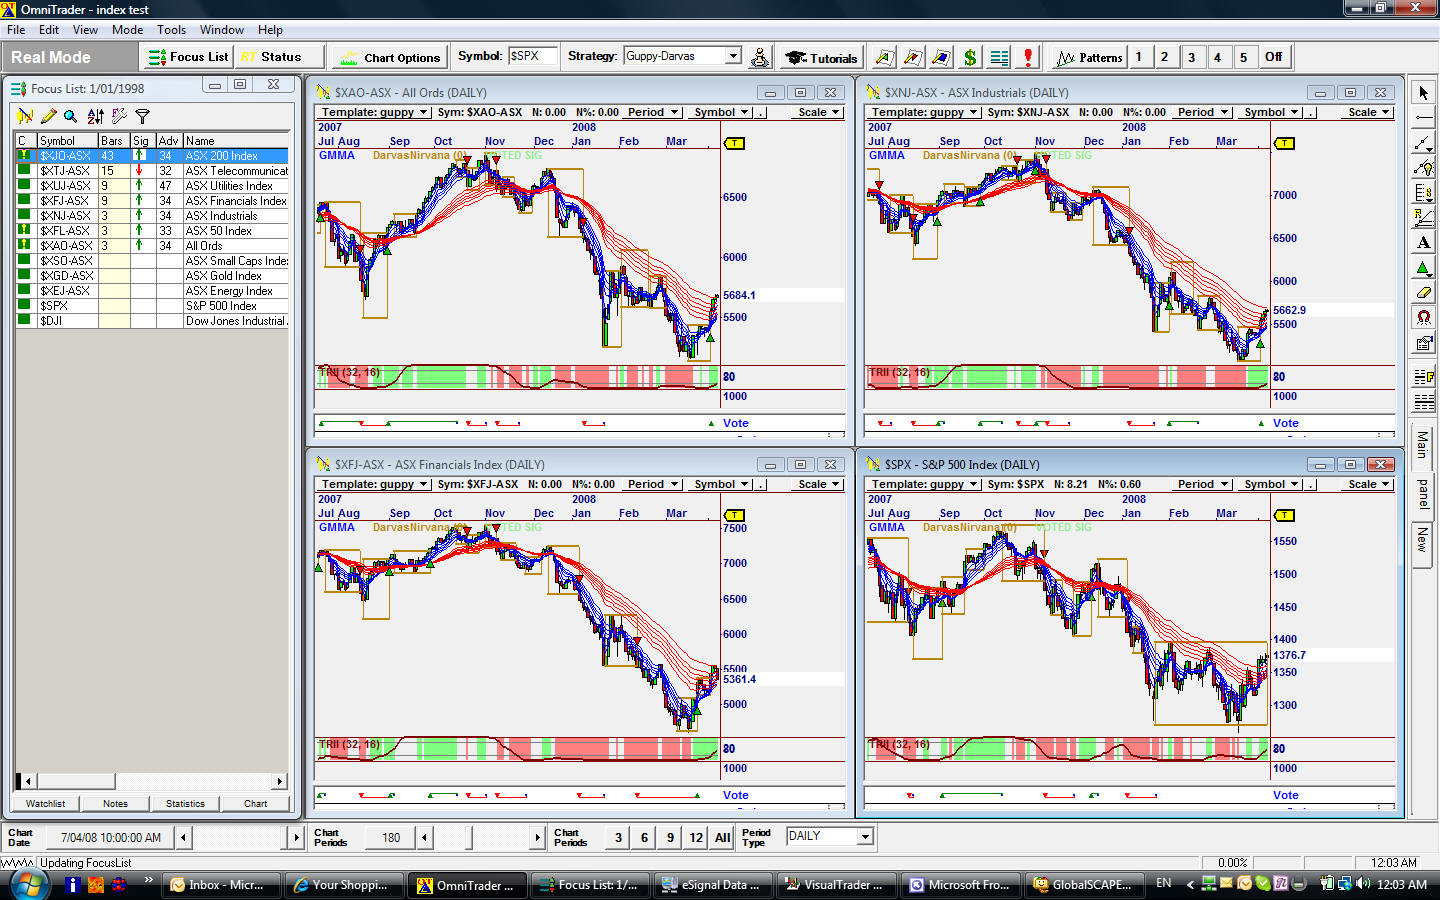Toggle the Focus List toolbar button
Viewport: 1440px width, 900px height.
pyautogui.click(x=188, y=57)
